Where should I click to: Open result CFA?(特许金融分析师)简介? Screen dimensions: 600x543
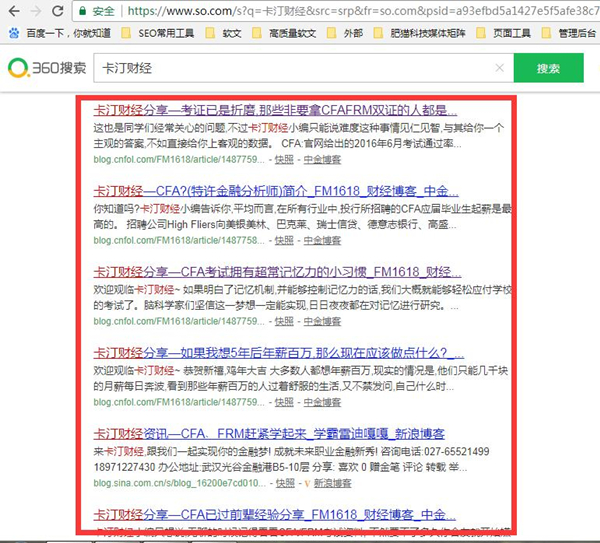[276, 191]
